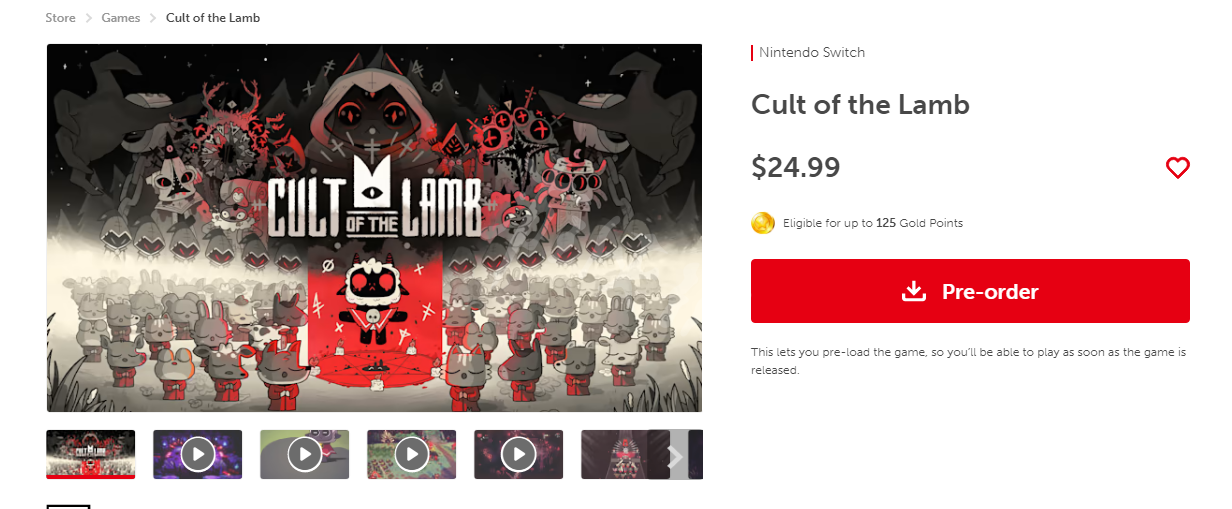Screen dimensions: 1232x509
Task: Play the purple video in second thumbnail
Action: pos(198,455)
